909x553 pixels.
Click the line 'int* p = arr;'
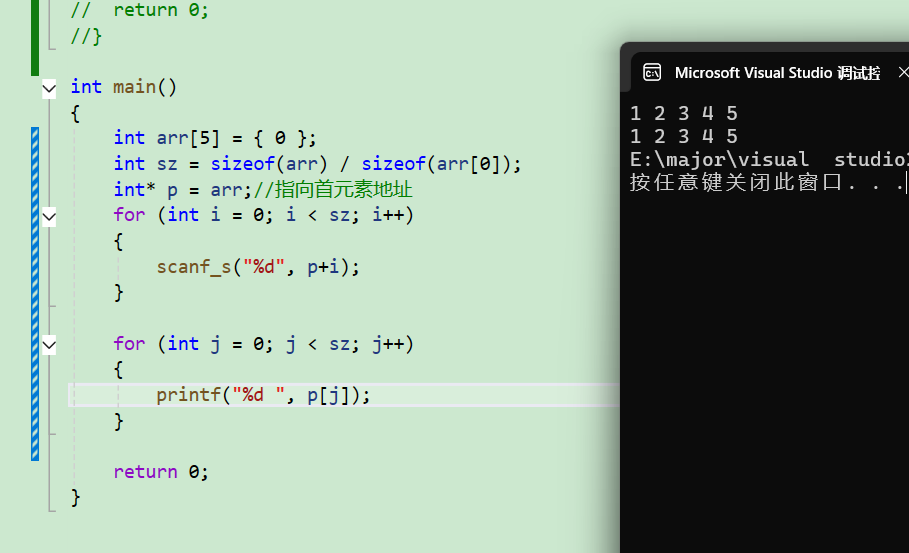183,190
